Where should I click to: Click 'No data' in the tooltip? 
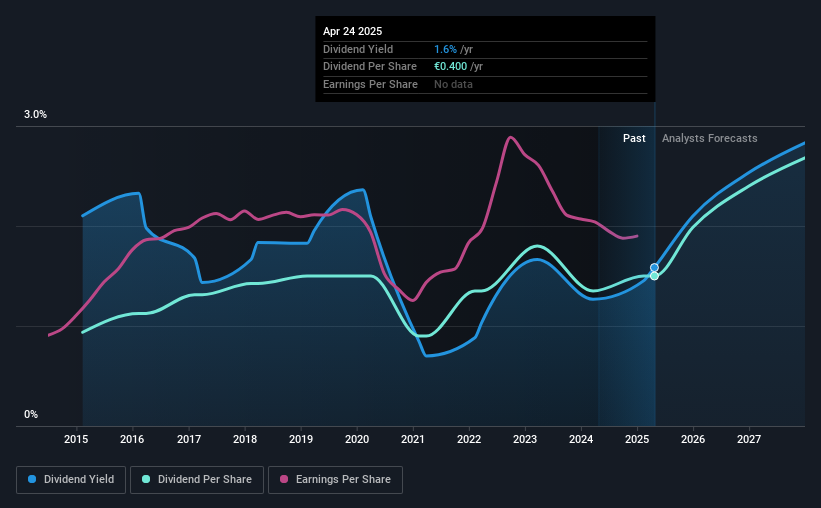453,84
